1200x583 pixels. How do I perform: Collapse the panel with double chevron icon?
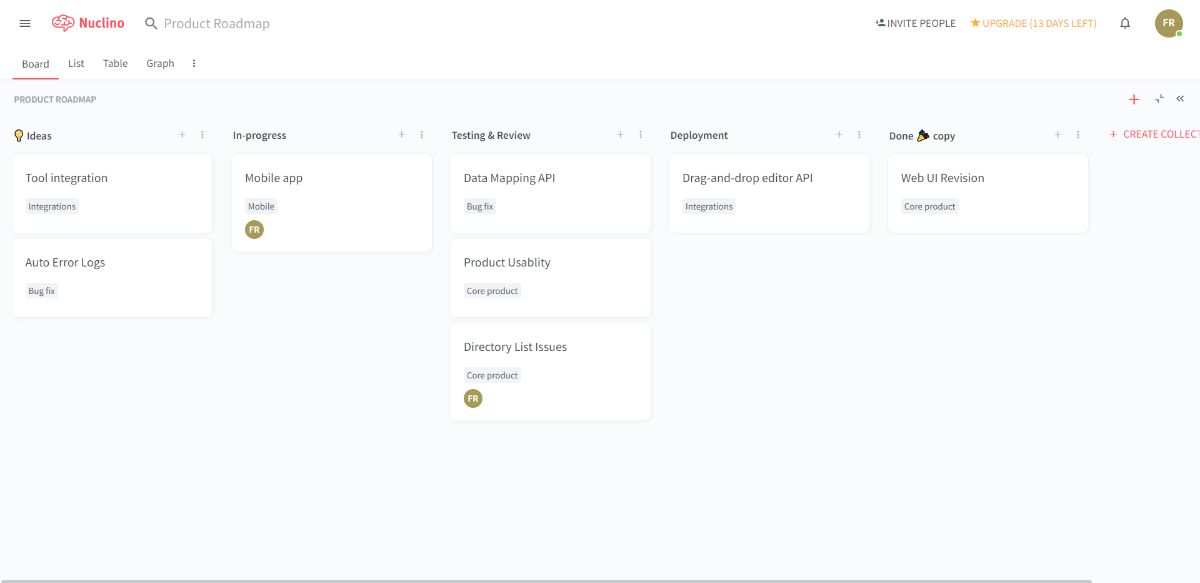[x=1180, y=99]
